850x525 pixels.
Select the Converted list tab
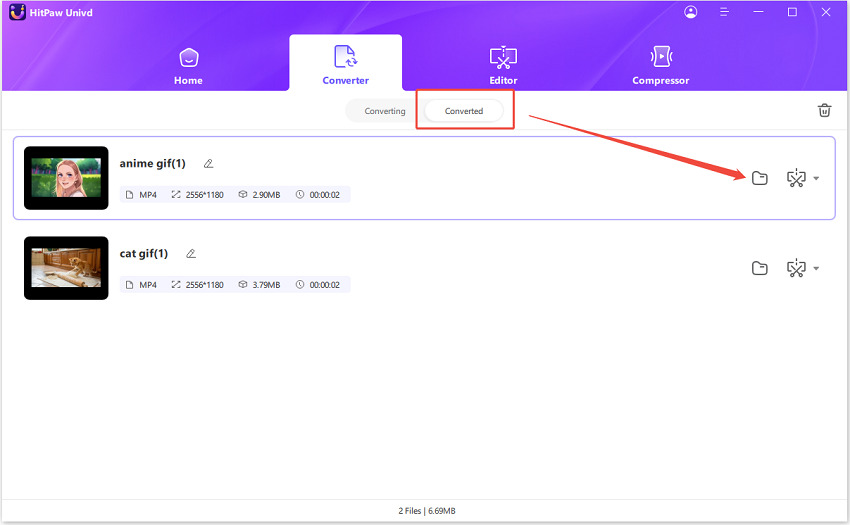point(463,111)
